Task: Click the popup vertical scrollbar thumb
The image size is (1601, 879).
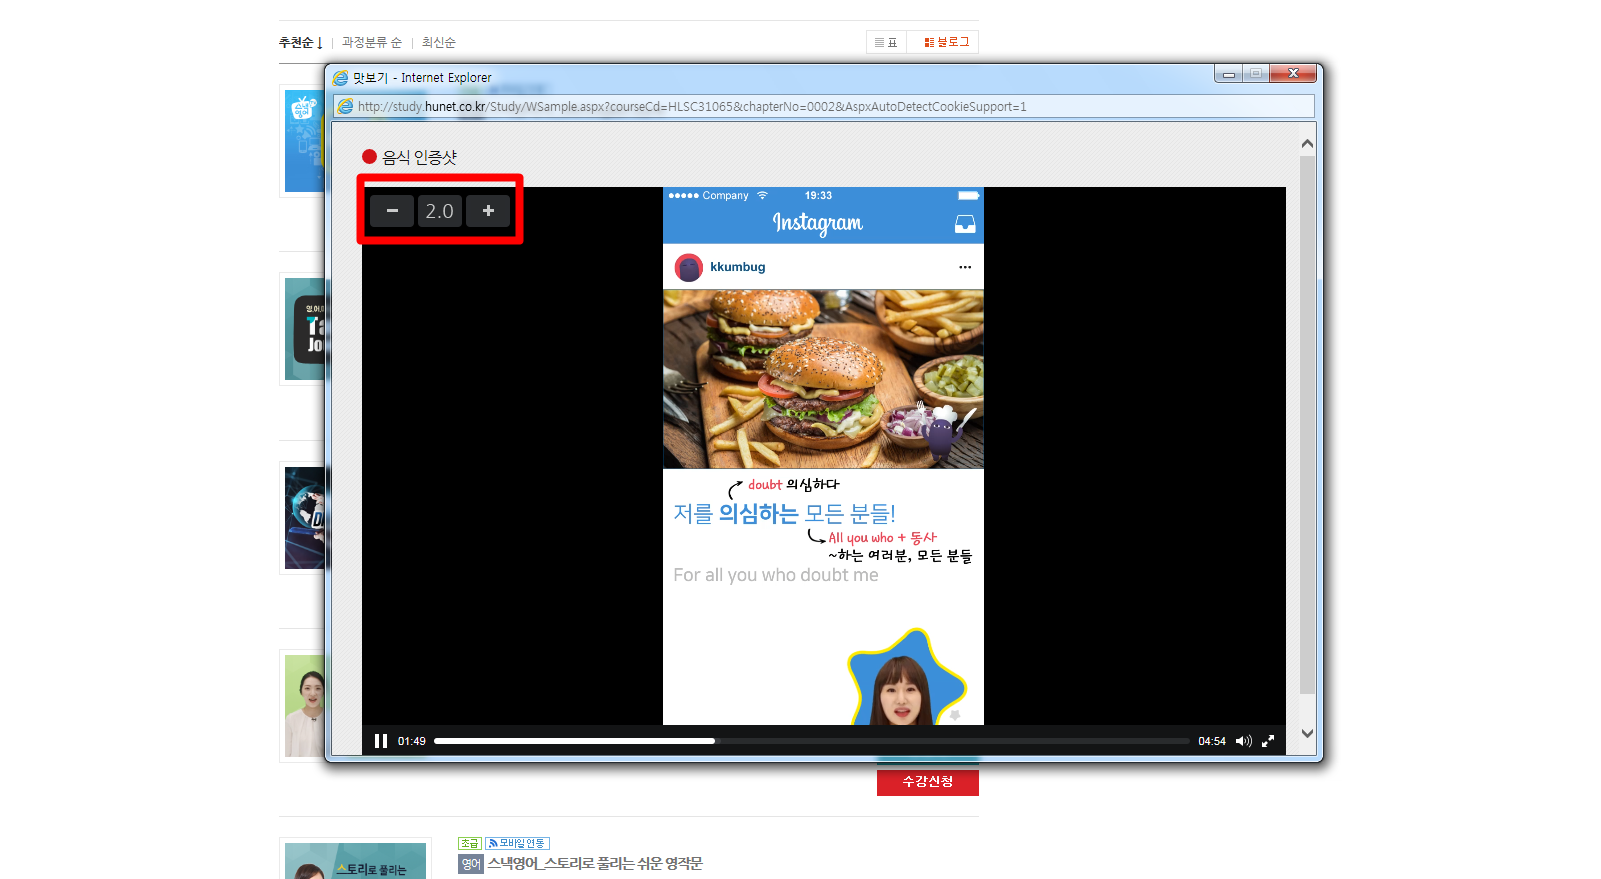Action: (1307, 425)
